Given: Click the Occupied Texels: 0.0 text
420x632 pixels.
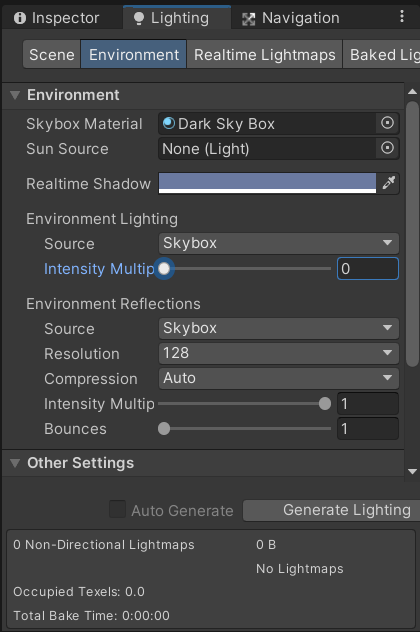Looking at the screenshot, I should 79,592.
